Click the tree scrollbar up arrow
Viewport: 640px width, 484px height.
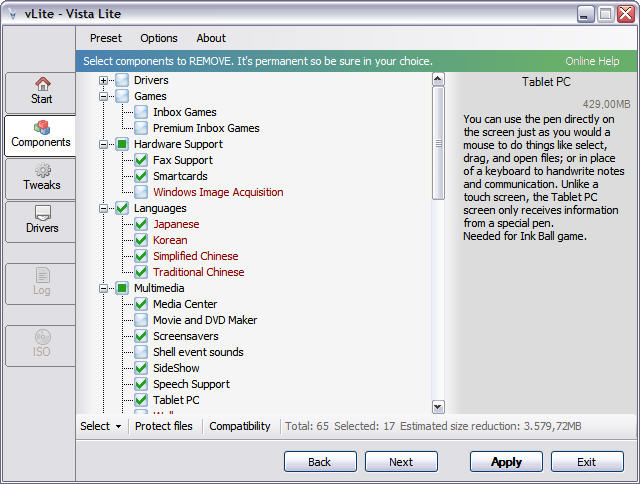tap(438, 79)
